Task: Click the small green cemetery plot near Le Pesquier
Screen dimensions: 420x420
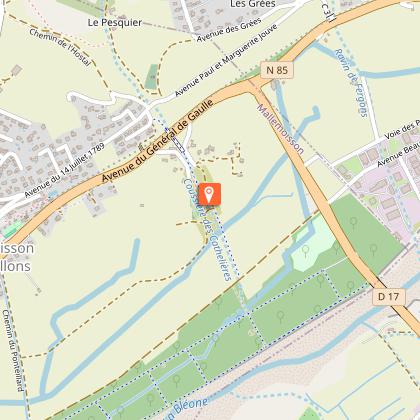Action: click(x=152, y=77)
